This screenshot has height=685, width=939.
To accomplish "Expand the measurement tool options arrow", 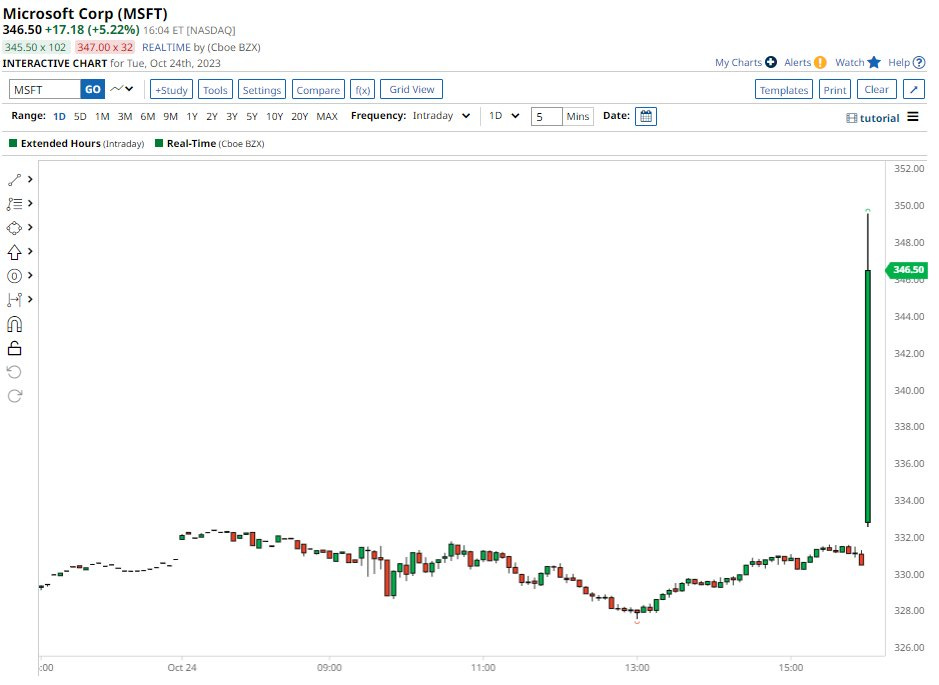I will coord(31,300).
